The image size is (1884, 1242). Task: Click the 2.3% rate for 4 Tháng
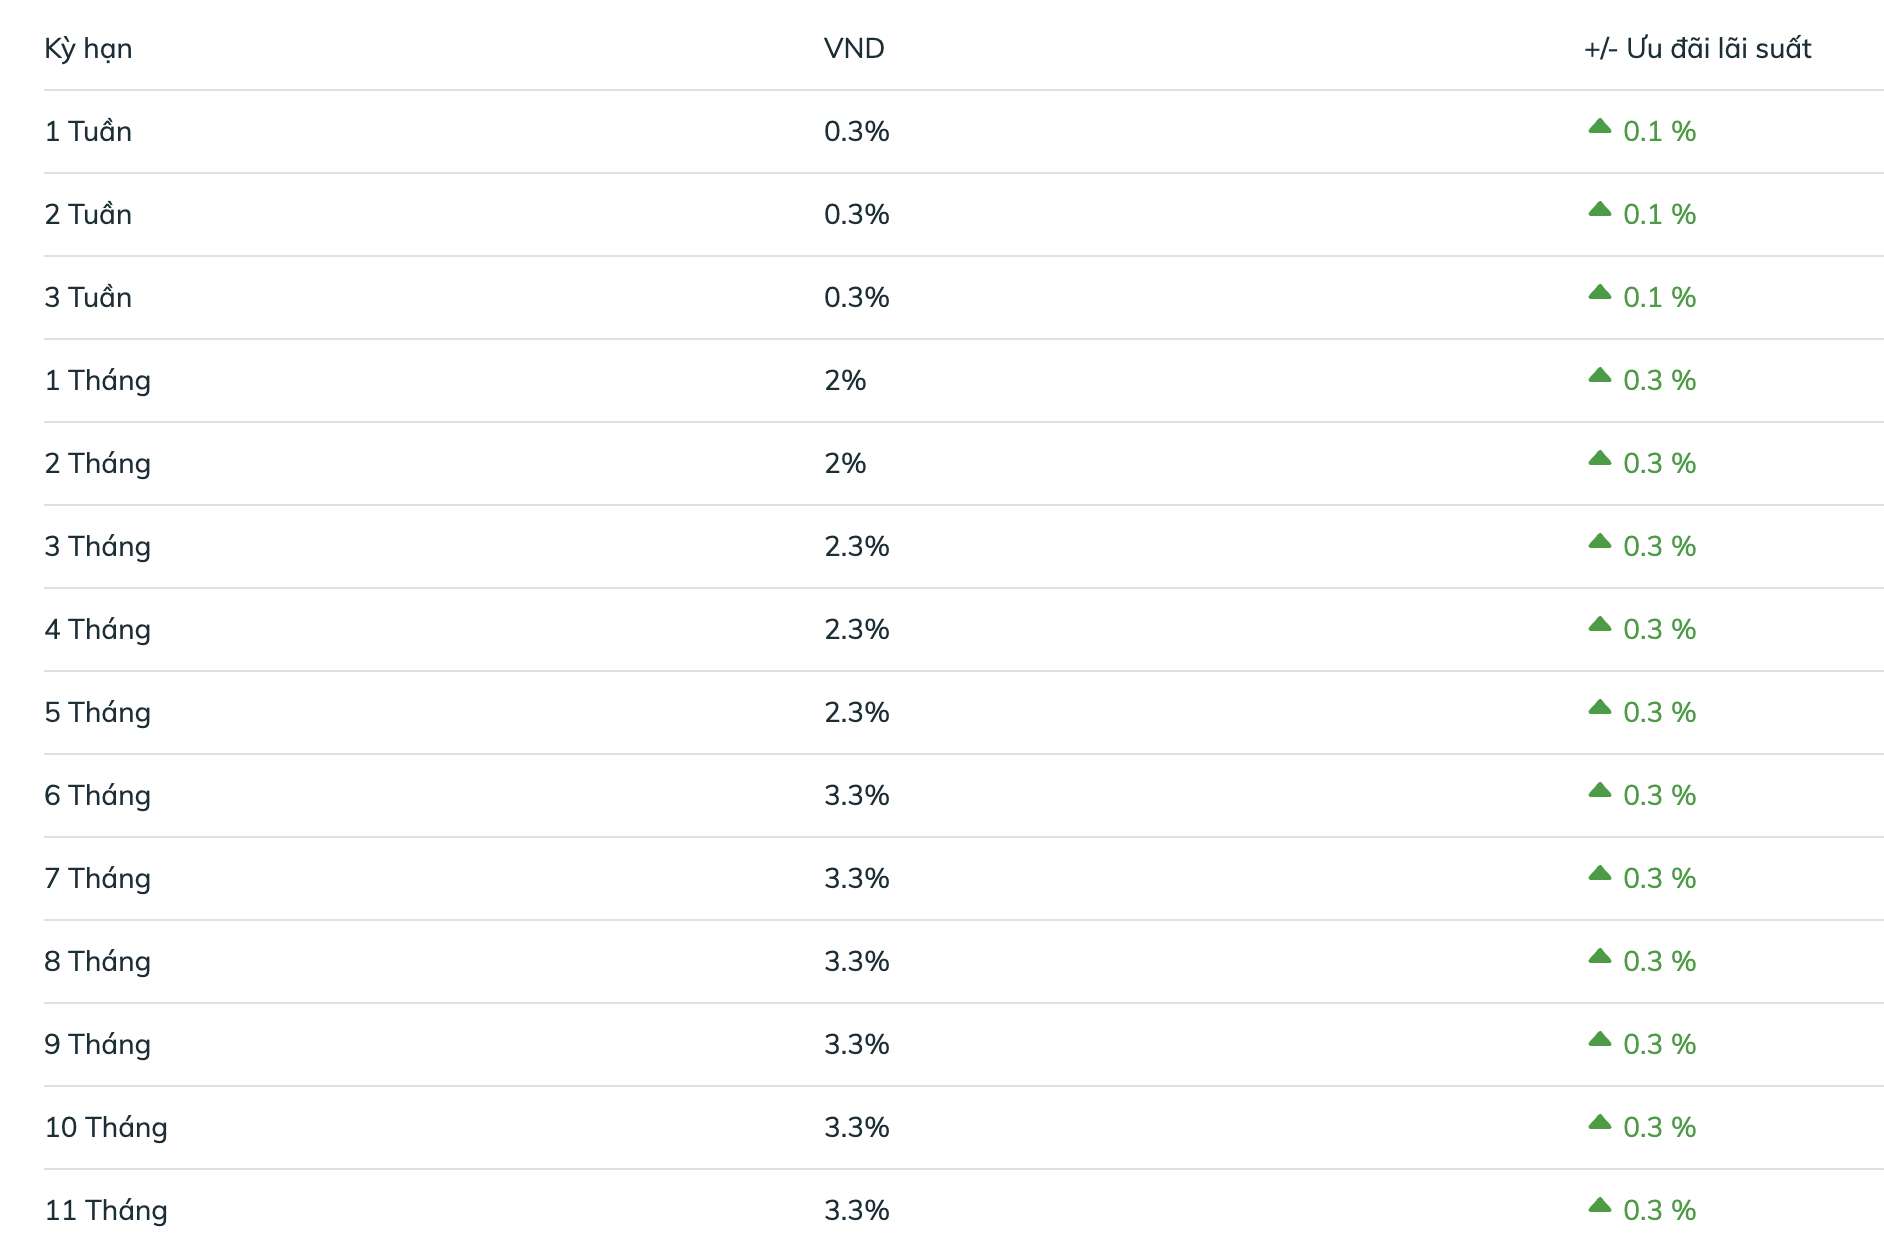[856, 630]
